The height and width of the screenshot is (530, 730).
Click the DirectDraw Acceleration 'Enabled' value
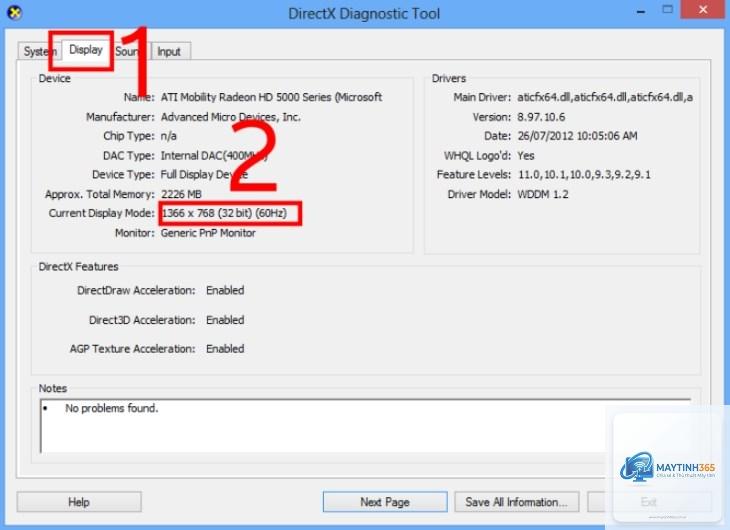(225, 290)
